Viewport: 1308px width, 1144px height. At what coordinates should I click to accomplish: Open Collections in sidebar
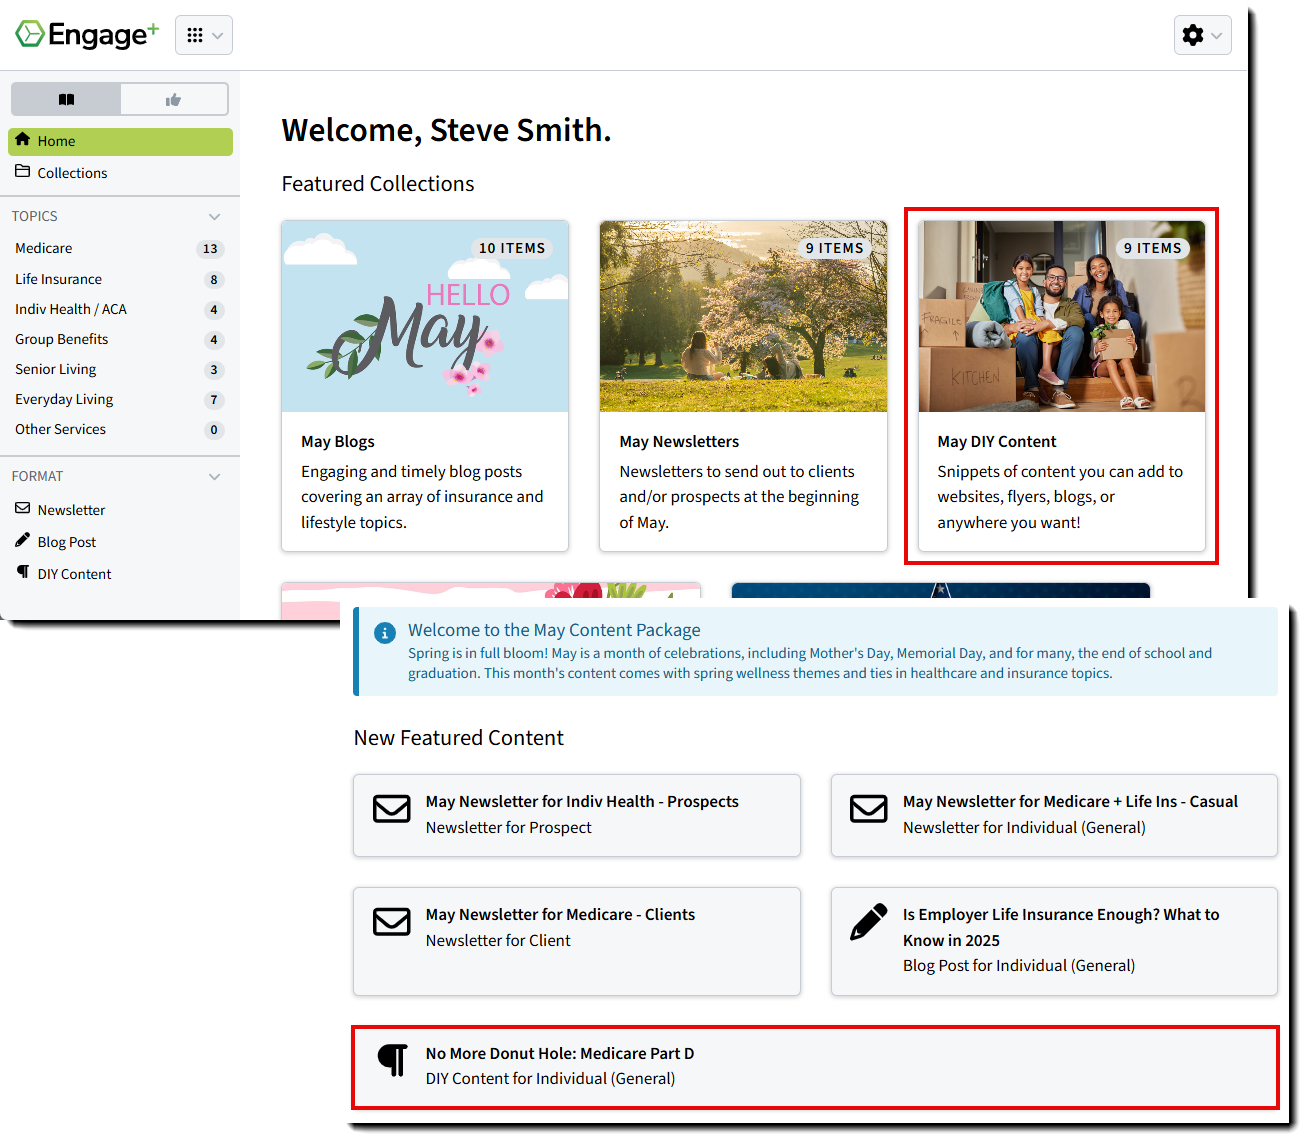(120, 173)
